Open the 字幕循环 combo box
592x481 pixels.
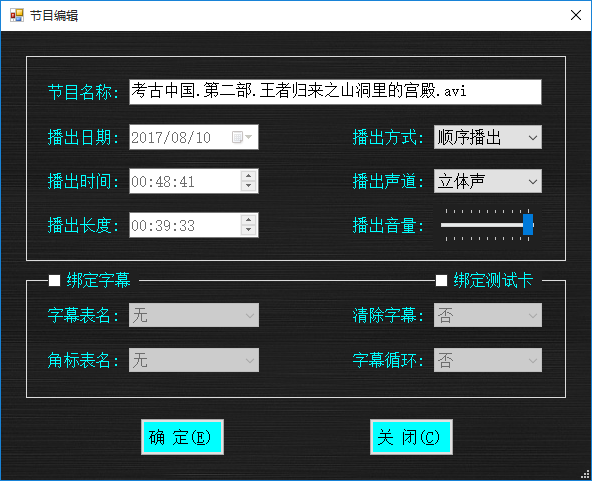(x=488, y=360)
